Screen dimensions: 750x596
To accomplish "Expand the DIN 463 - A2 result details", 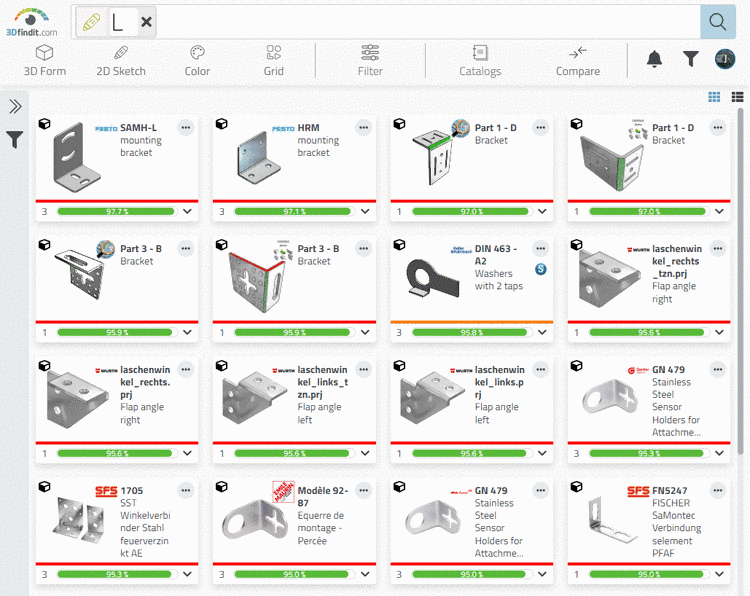I will click(x=542, y=332).
